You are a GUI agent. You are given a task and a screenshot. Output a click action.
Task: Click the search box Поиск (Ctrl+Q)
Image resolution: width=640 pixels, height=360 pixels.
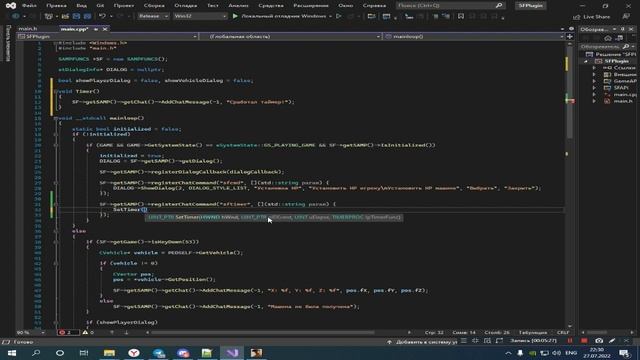(x=450, y=6)
